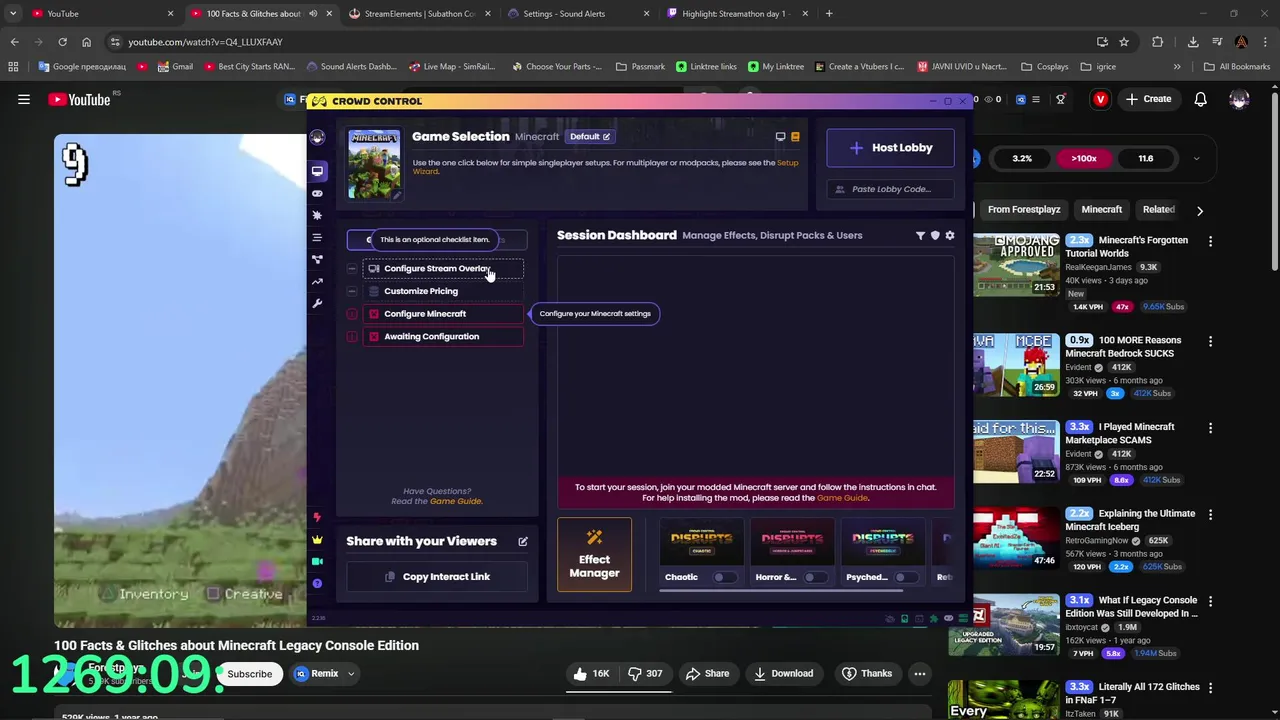Image resolution: width=1280 pixels, height=720 pixels.
Task: Open the analytics trend icon in Crowd Control sidebar
Action: [317, 281]
